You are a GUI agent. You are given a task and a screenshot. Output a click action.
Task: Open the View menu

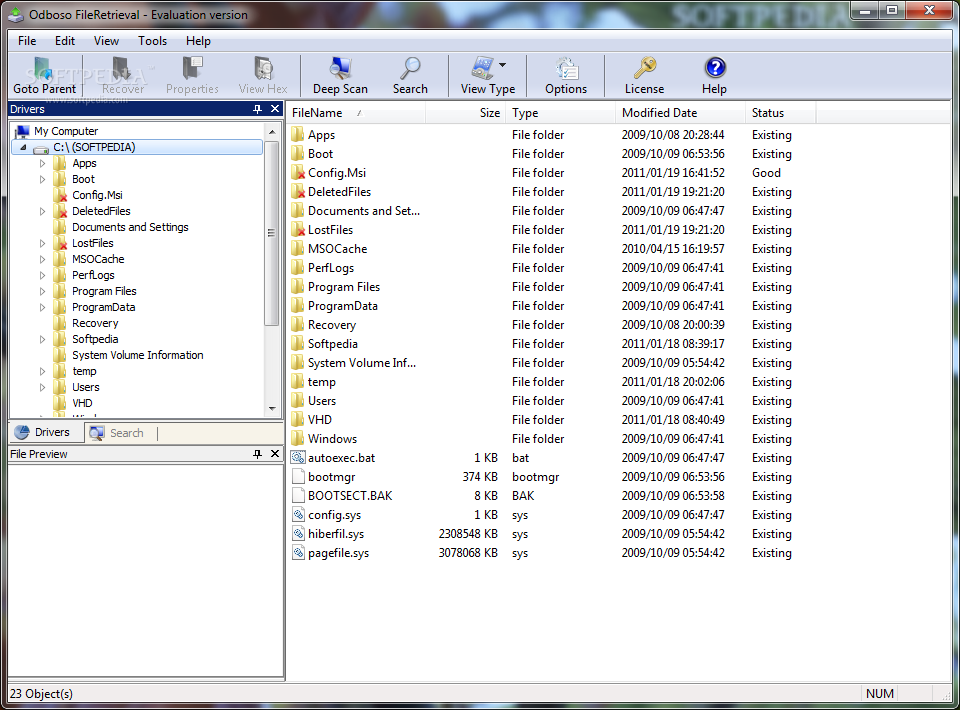click(x=106, y=41)
